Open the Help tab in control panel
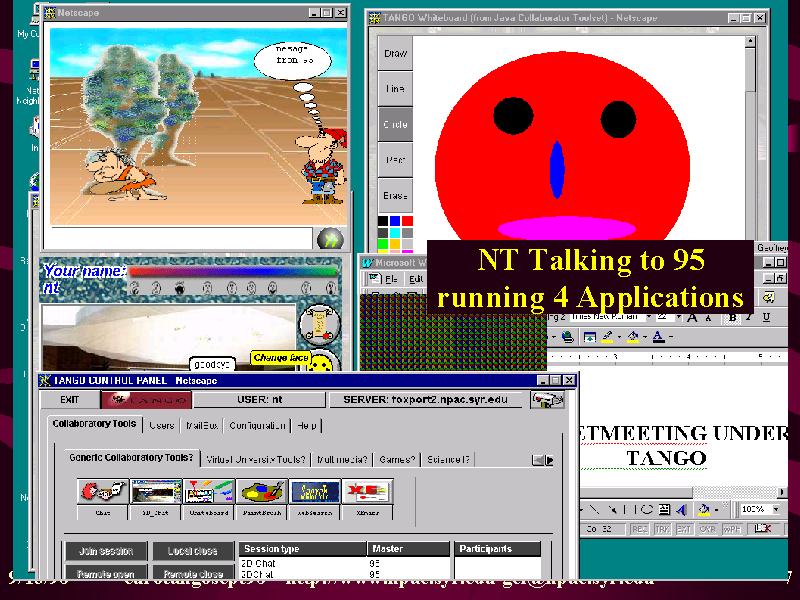Image resolution: width=800 pixels, height=600 pixels. pyautogui.click(x=307, y=425)
